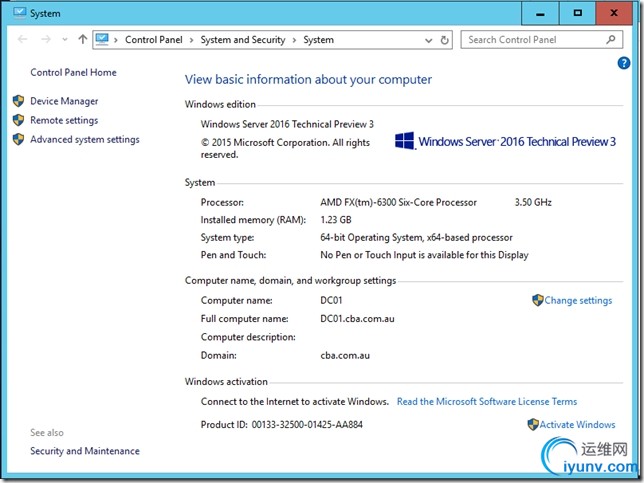
Task: Select Control Panel in breadcrumb
Action: (154, 40)
